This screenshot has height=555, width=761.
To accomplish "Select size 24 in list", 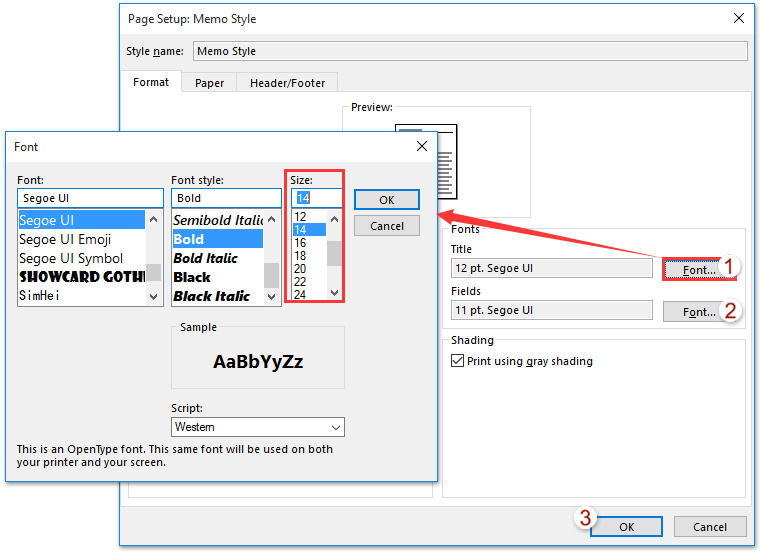I will click(x=309, y=294).
